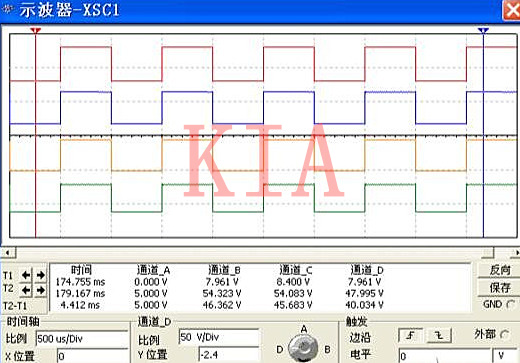Move cursor T1 right with its arrow
520x363 pixels.
[x=41, y=275]
